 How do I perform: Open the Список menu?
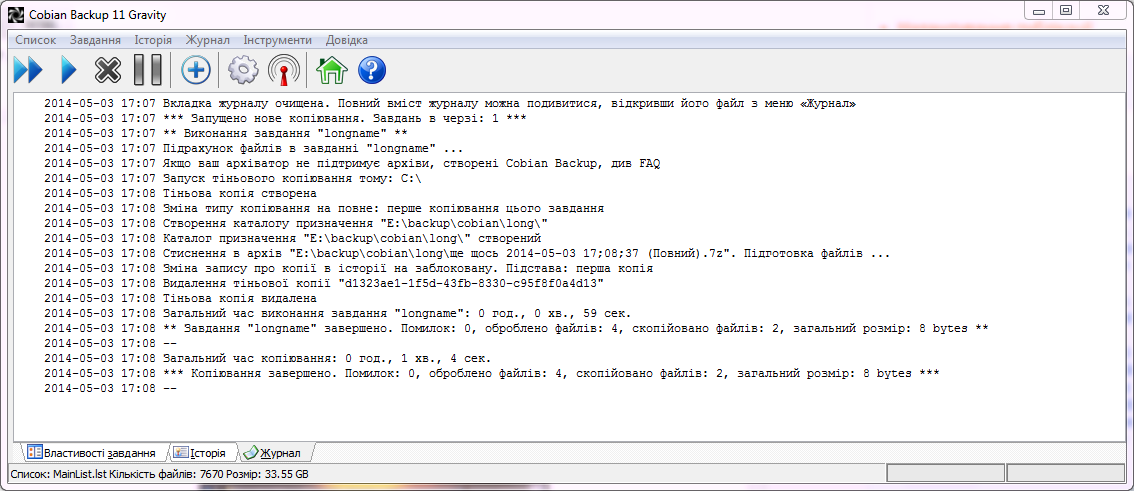click(36, 40)
